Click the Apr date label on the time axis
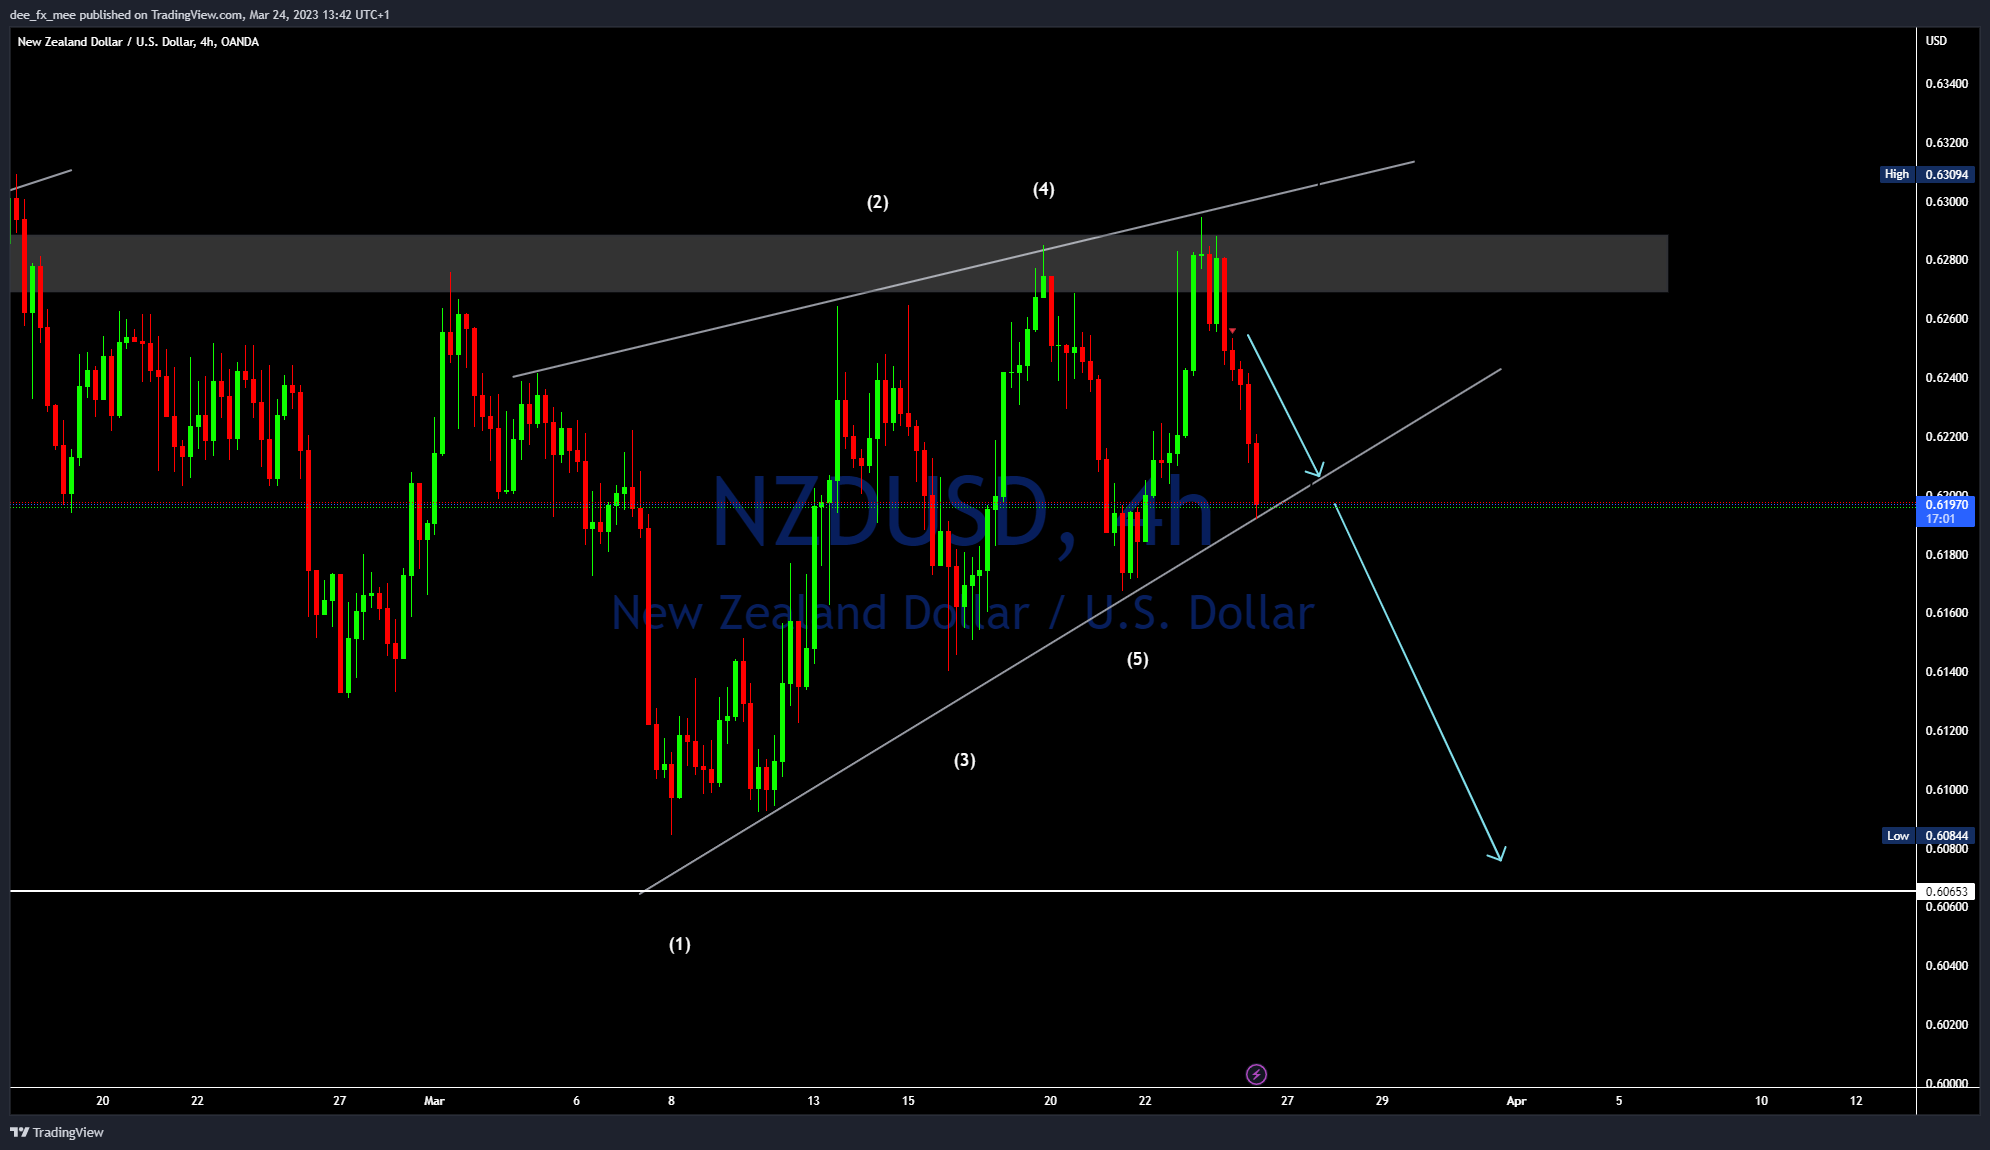This screenshot has height=1150, width=1990. 1516,1101
